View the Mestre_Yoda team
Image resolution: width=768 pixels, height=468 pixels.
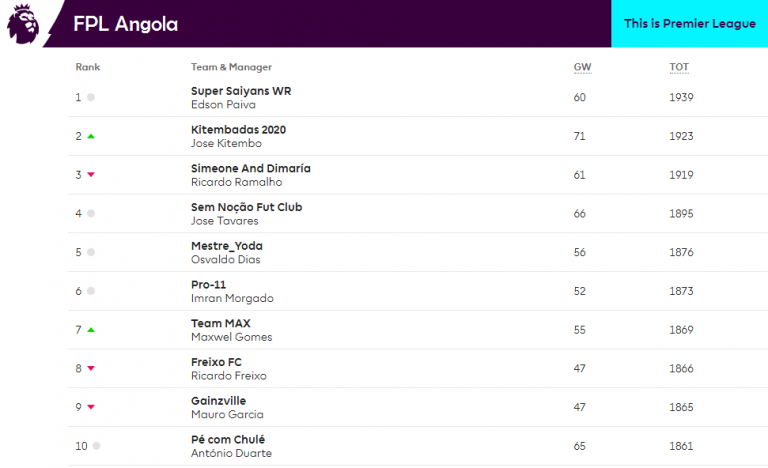(x=226, y=246)
